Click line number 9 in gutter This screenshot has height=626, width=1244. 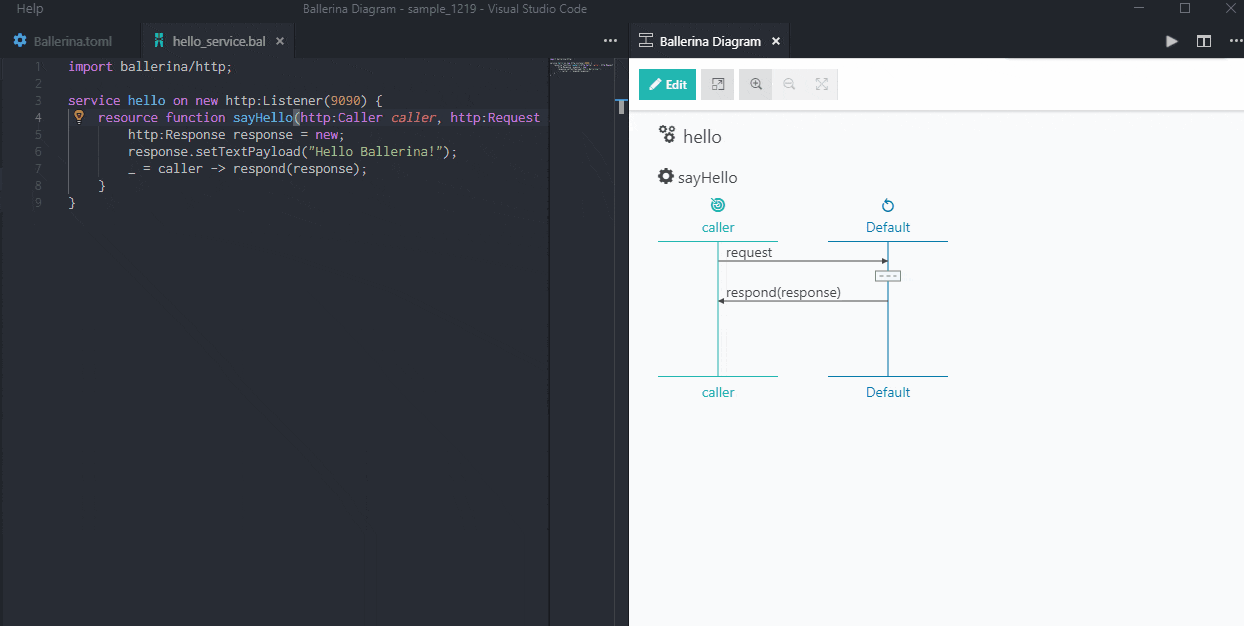pyautogui.click(x=38, y=203)
